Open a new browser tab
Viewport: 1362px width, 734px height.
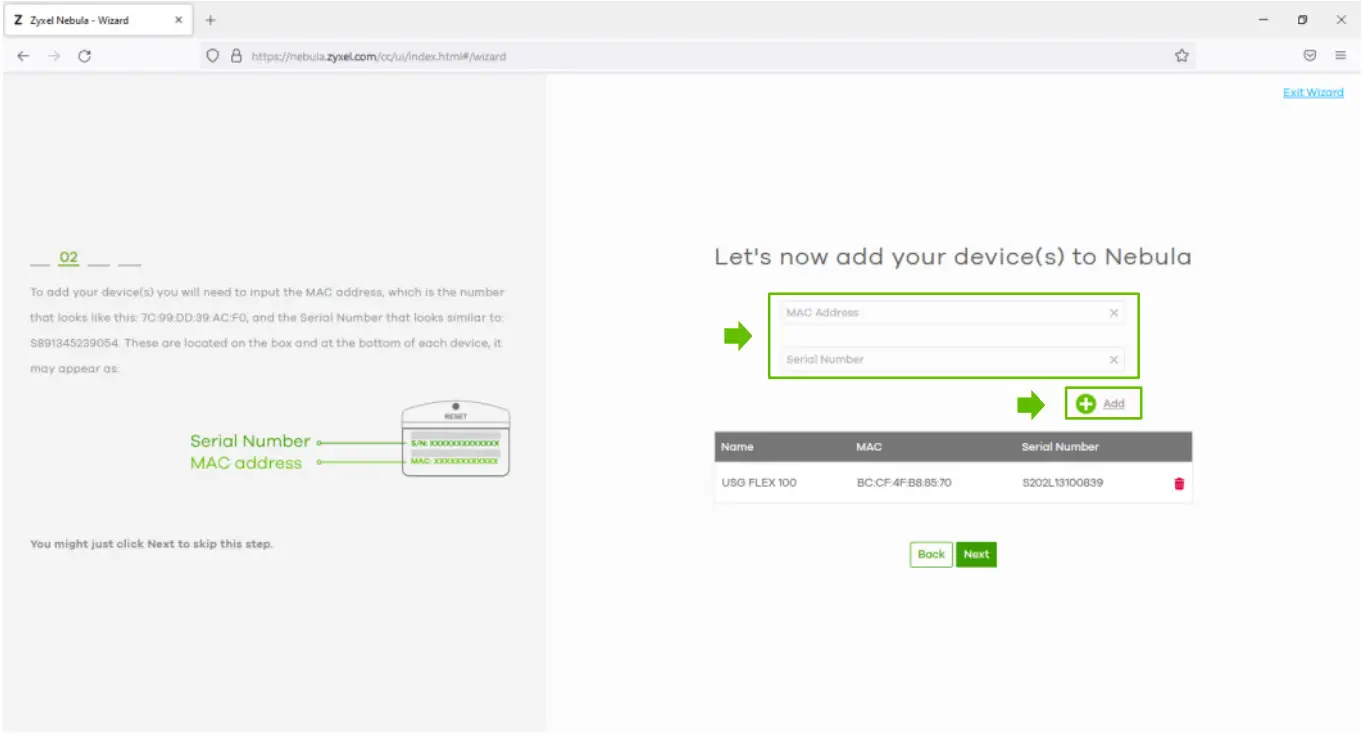pyautogui.click(x=210, y=19)
